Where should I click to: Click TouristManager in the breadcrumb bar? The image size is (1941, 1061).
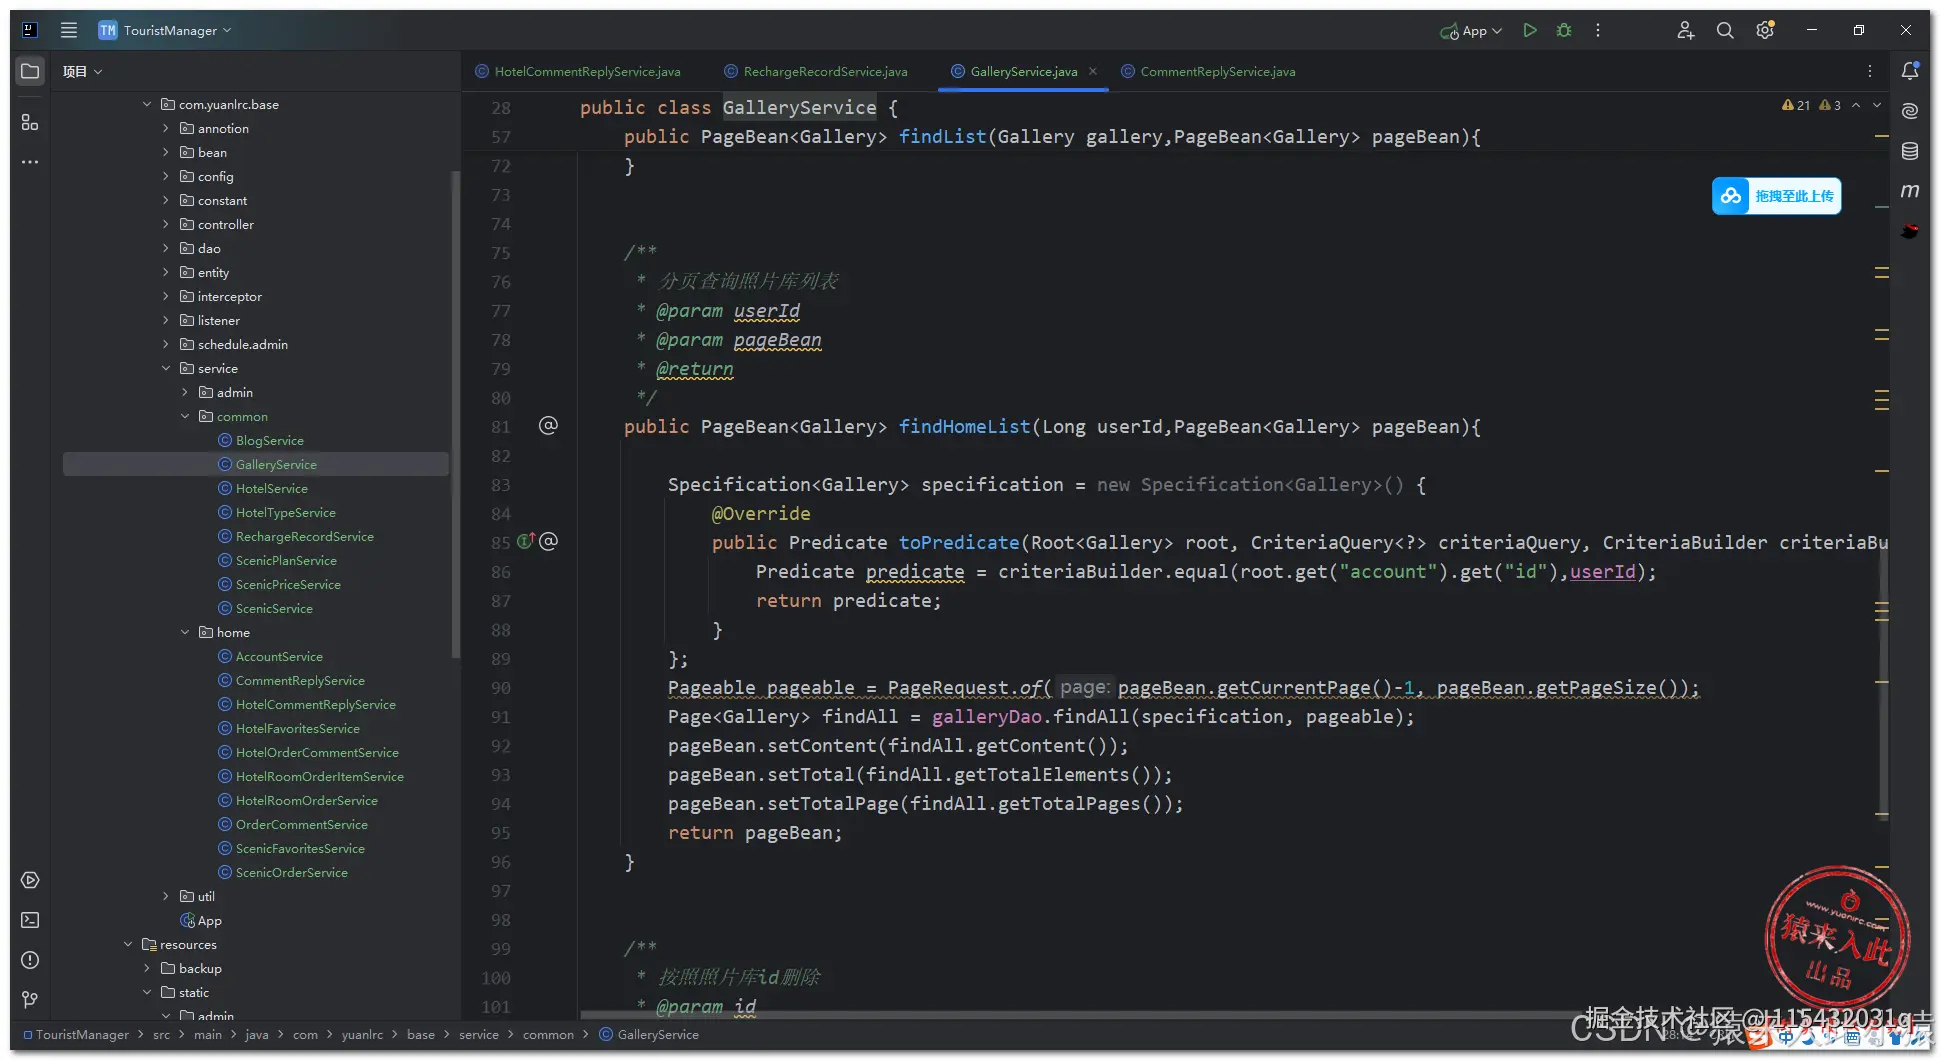82,1034
